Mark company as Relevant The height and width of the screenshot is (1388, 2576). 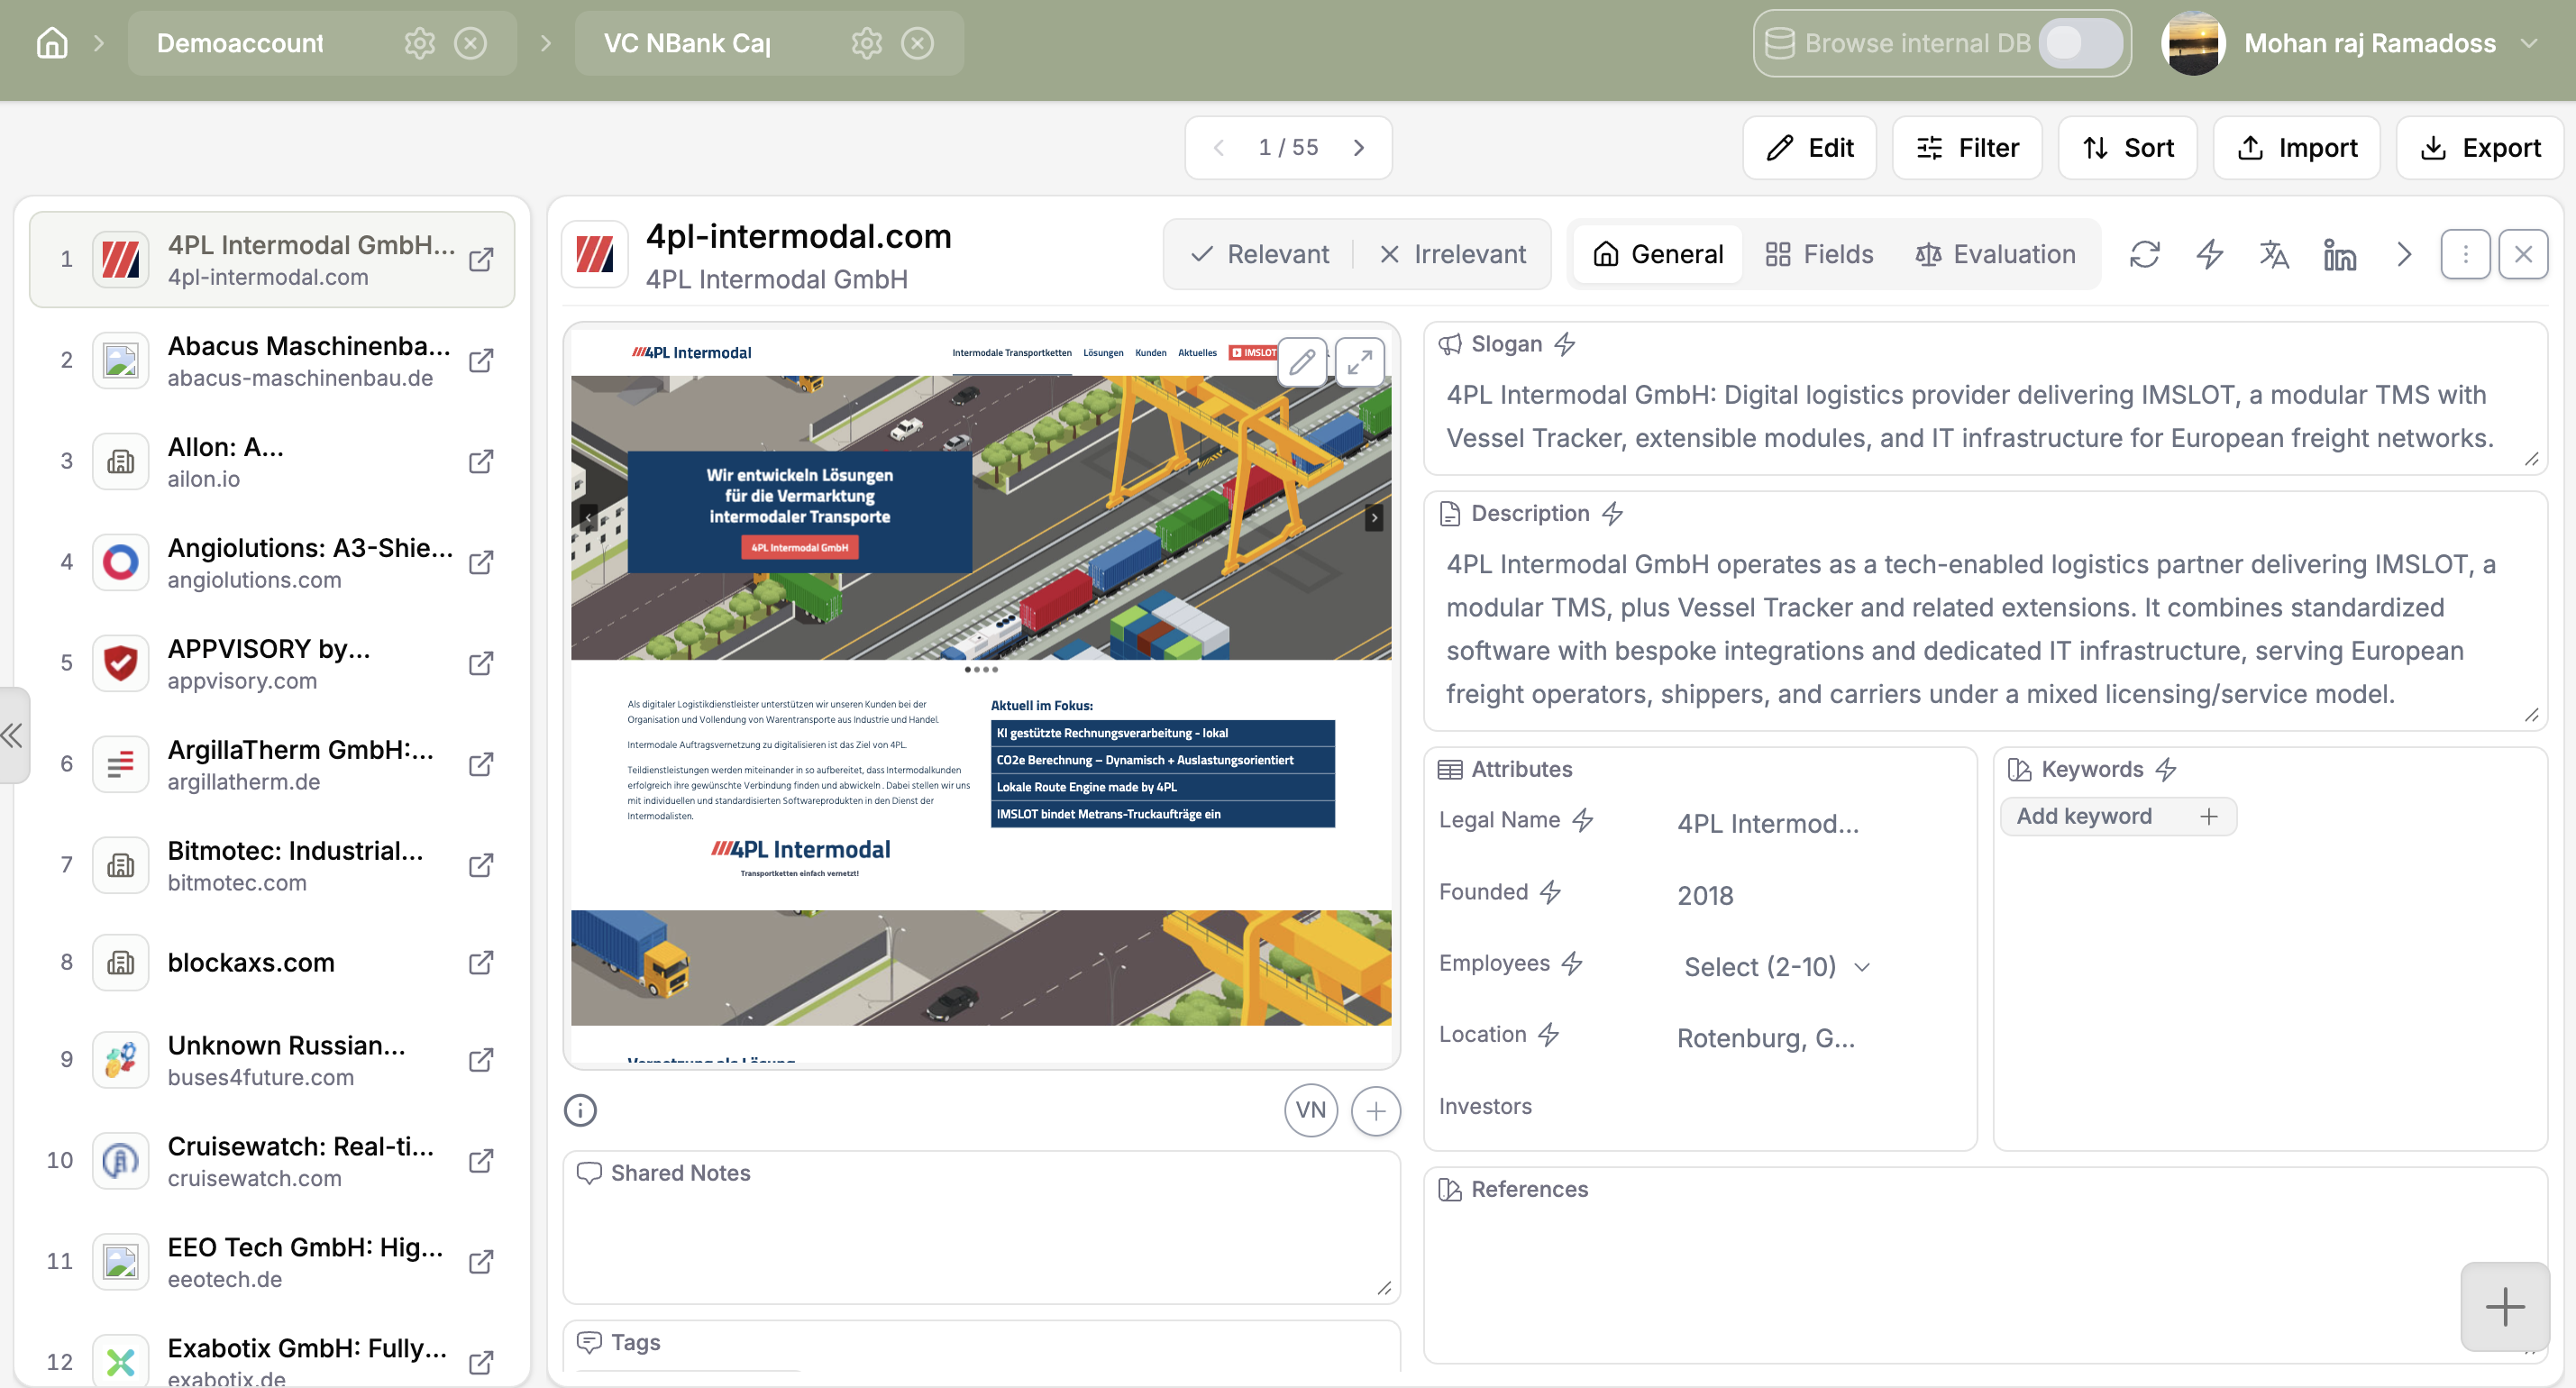pyautogui.click(x=1260, y=254)
